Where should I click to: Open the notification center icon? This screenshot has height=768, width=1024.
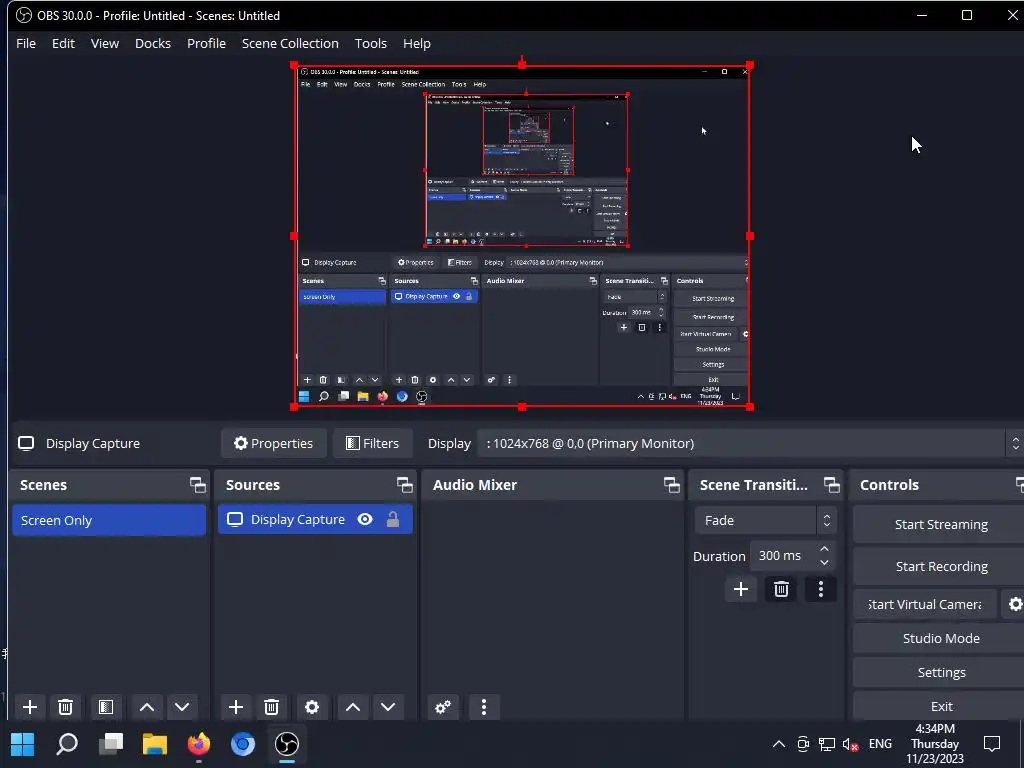(991, 744)
